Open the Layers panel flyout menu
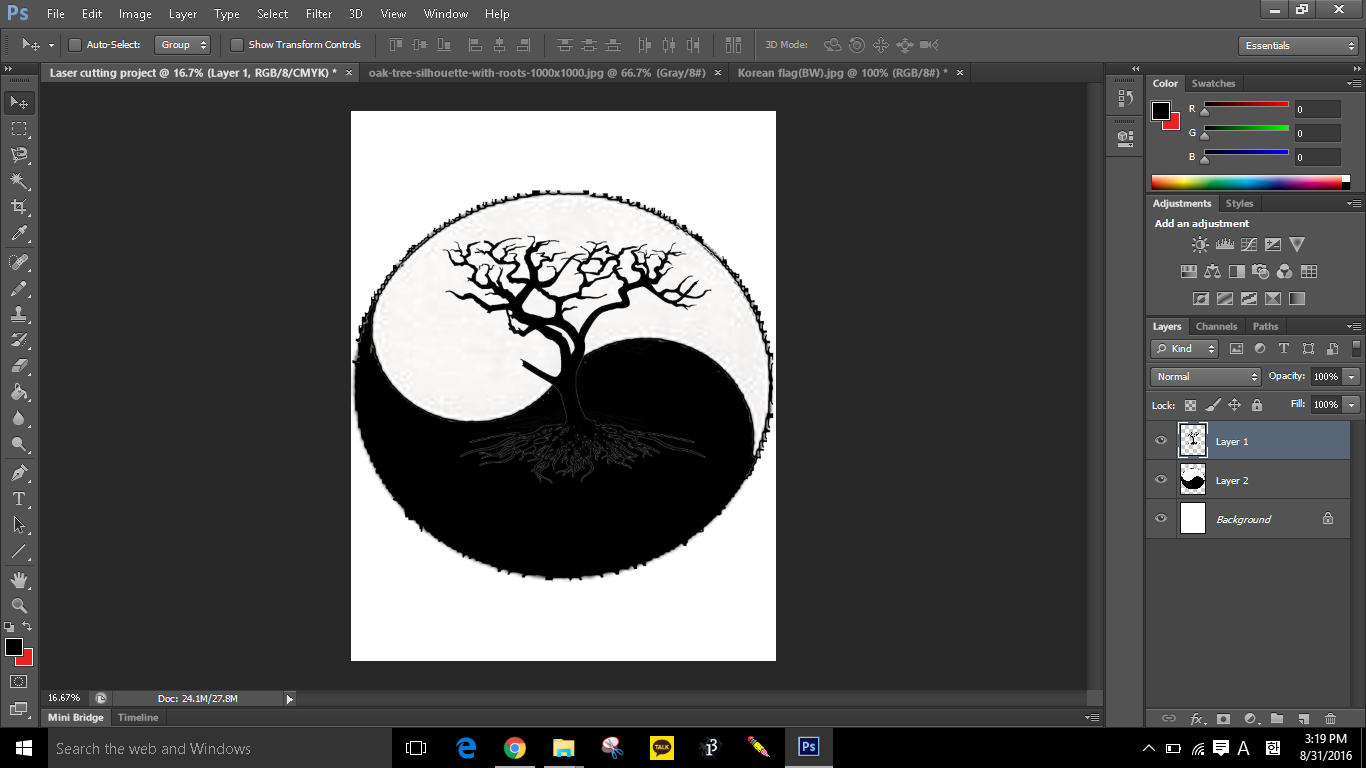Screen dimensions: 1366x768 [x=1354, y=327]
